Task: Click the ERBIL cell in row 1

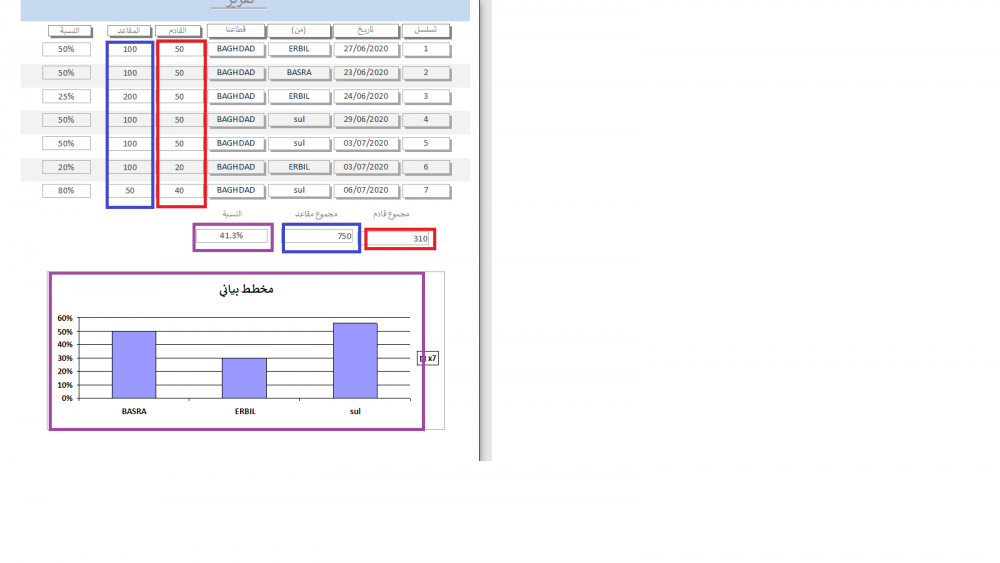Action: click(x=299, y=49)
